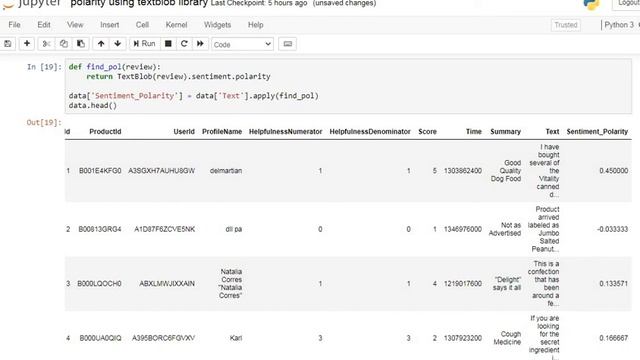The width and height of the screenshot is (640, 360).
Task: Click the Trusted notebook indicator
Action: point(566,25)
